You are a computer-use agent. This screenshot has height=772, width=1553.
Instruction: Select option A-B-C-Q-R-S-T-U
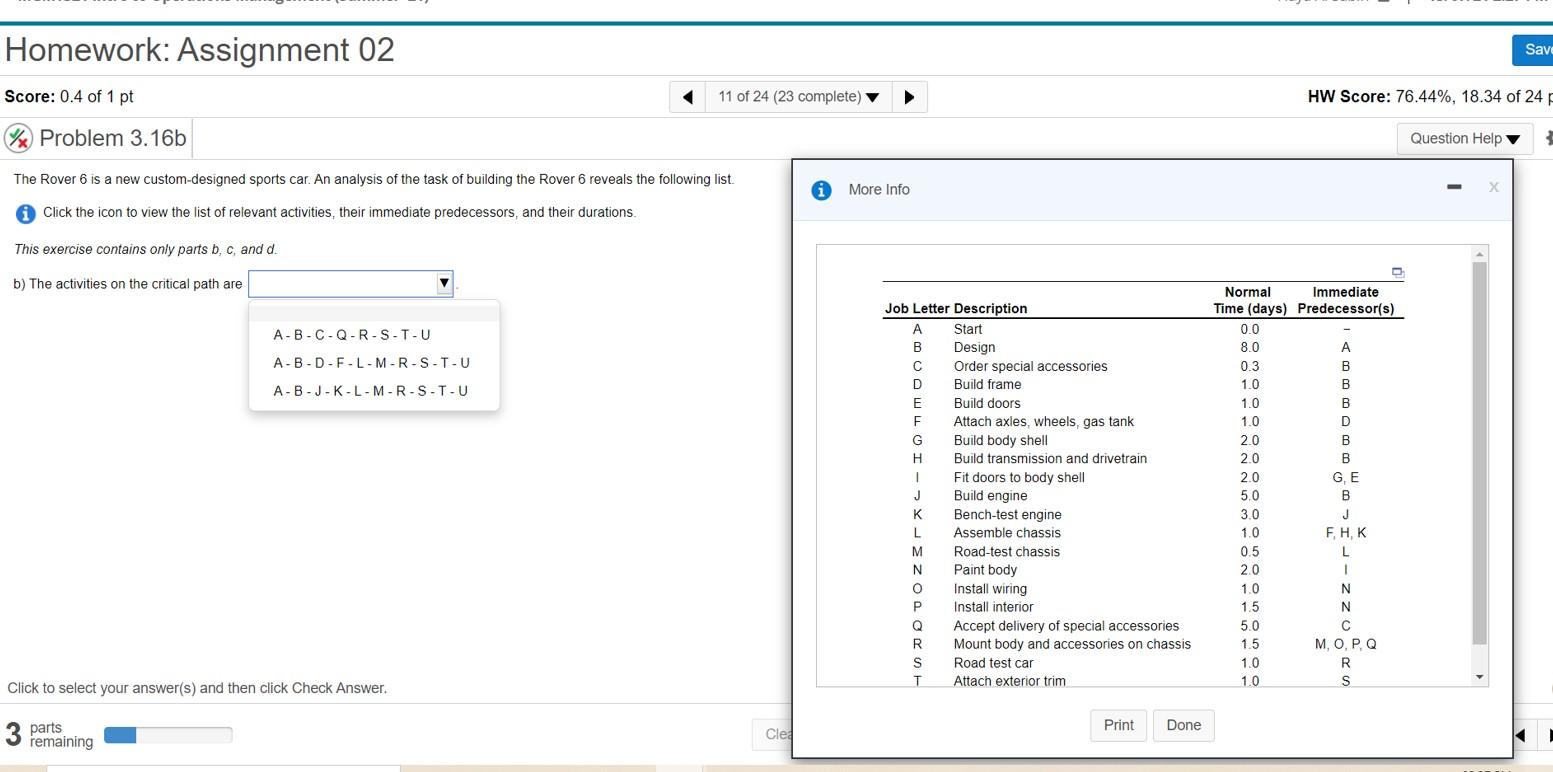pos(352,335)
